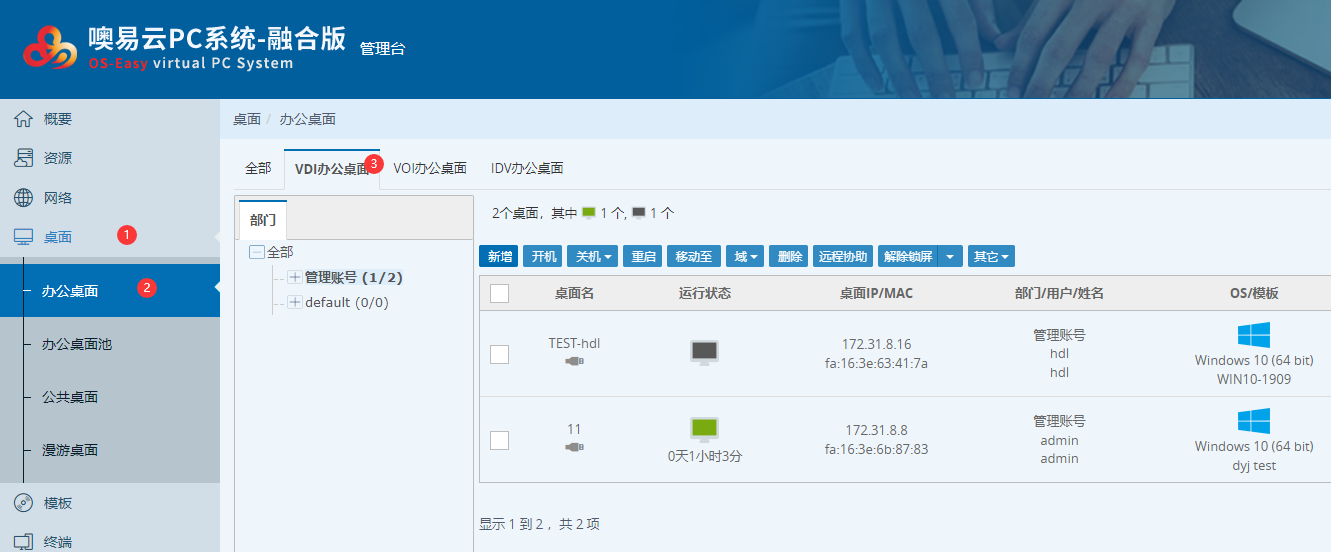
Task: Expand the 管理账号 (1/2) tree node
Action: point(295,277)
